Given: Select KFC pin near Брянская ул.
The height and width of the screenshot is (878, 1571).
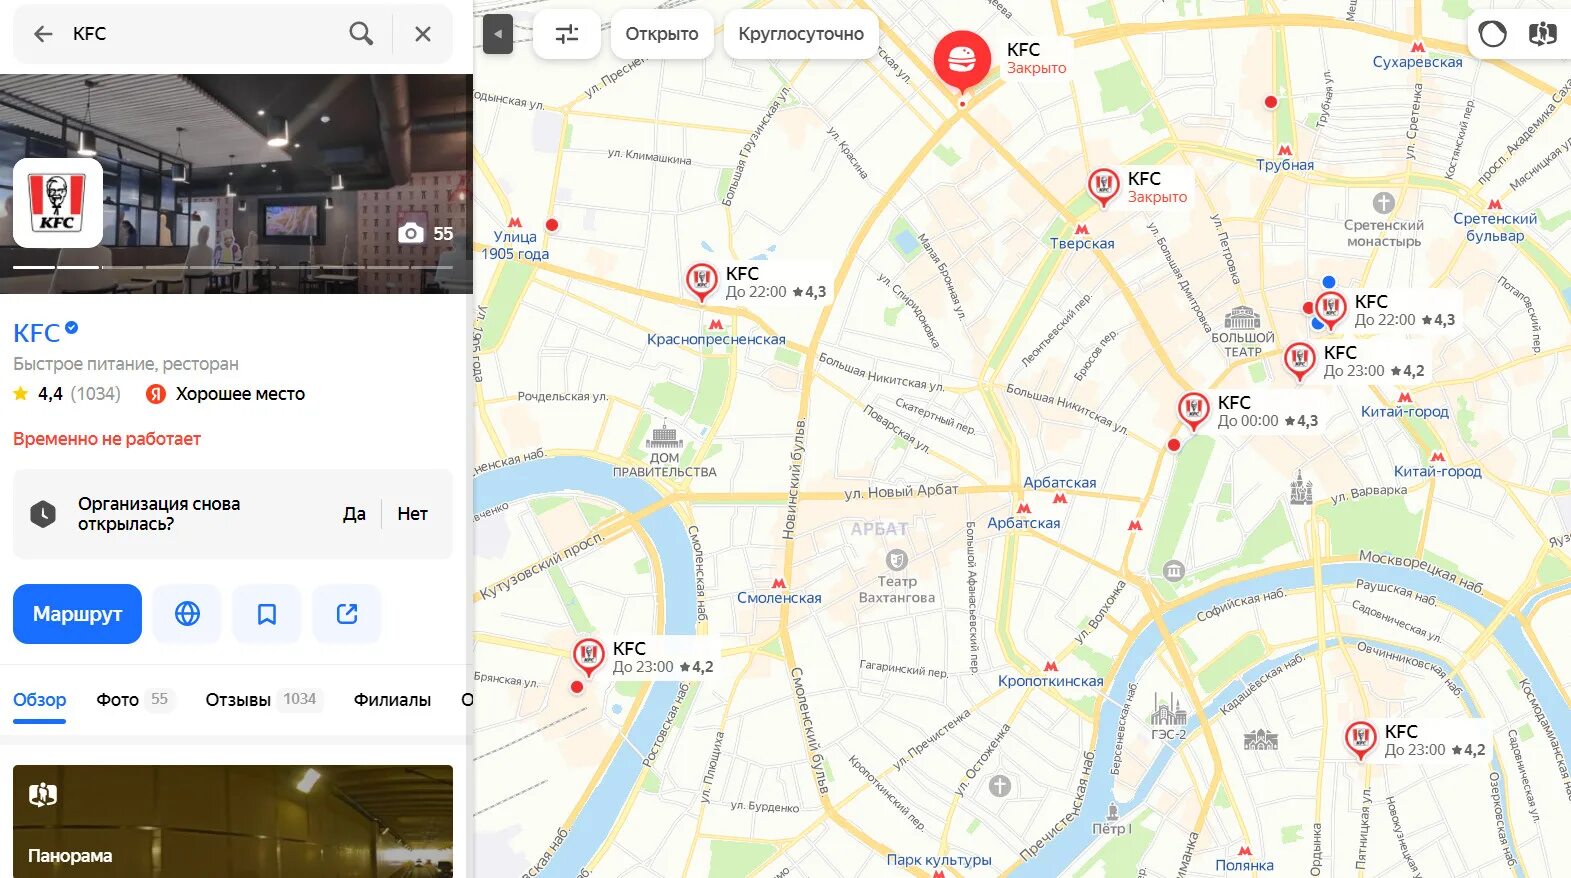Looking at the screenshot, I should [588, 656].
